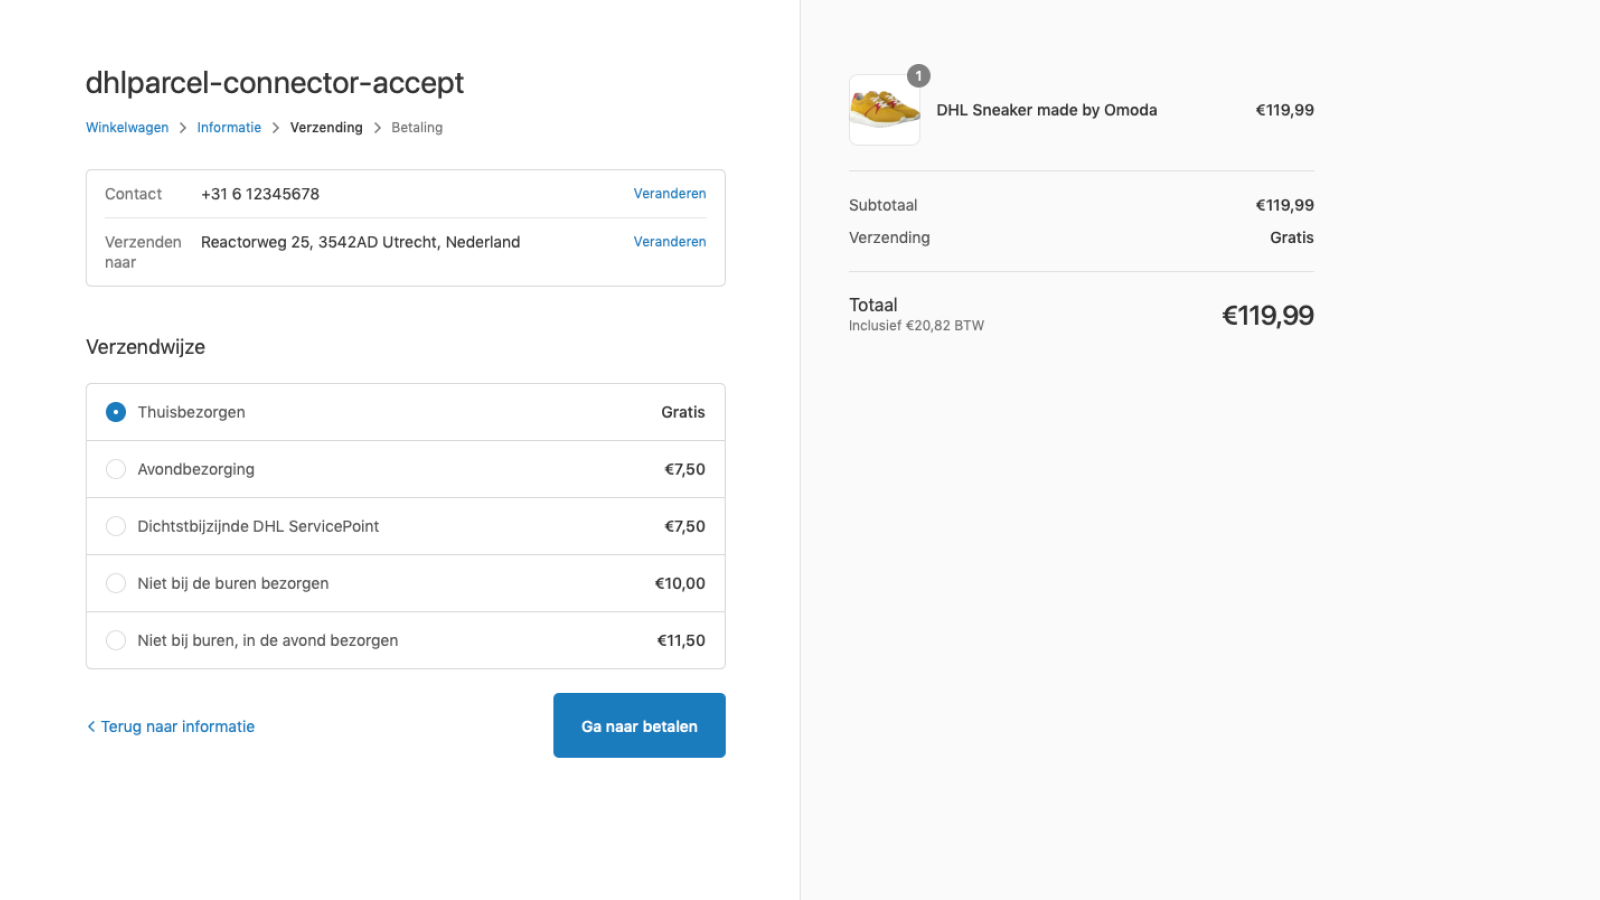This screenshot has height=900, width=1600.
Task: Select Niet bij buren, in de avond bezorgen
Action: click(116, 640)
